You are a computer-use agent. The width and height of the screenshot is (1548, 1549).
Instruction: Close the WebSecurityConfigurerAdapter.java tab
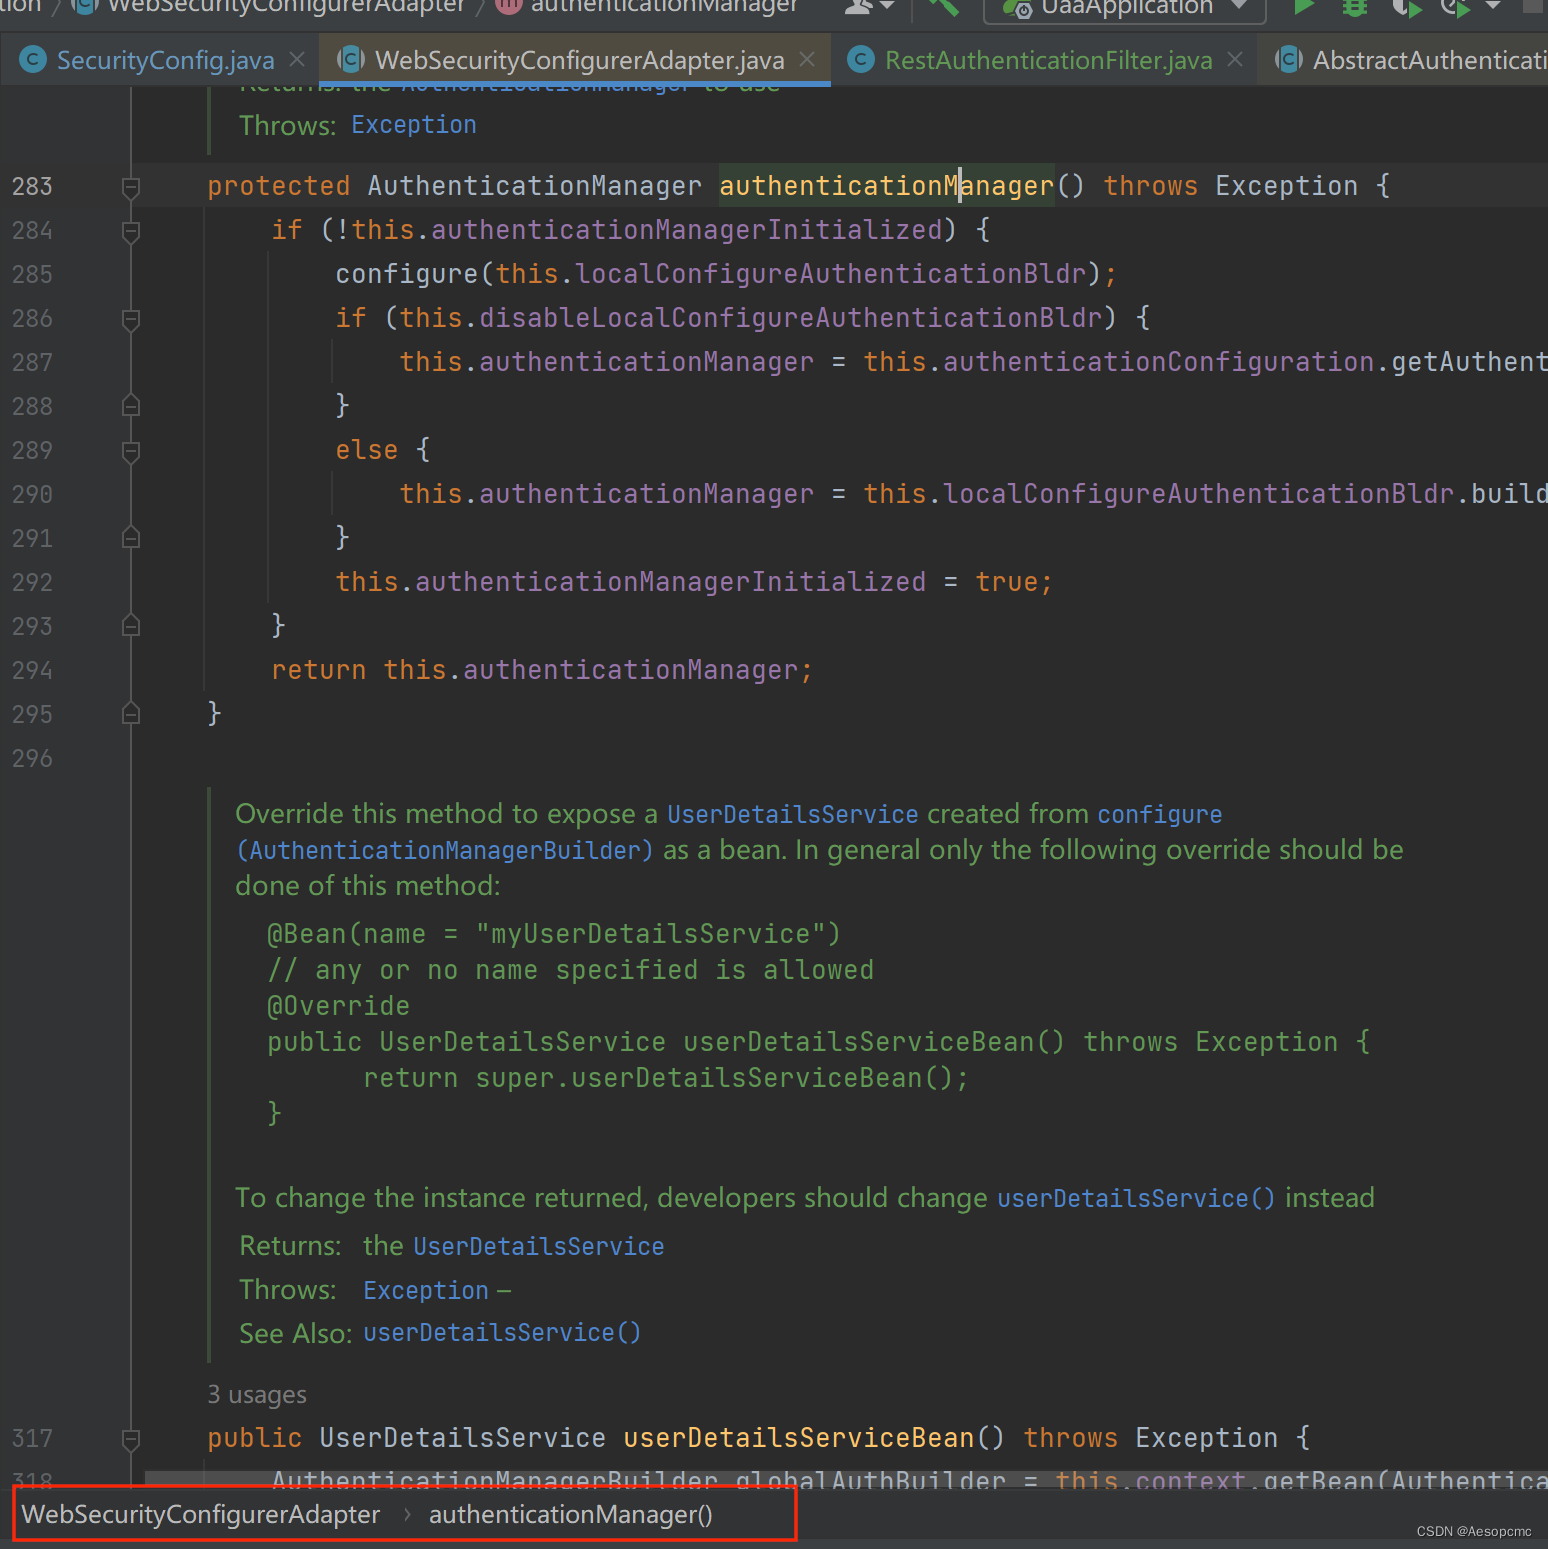pos(807,60)
